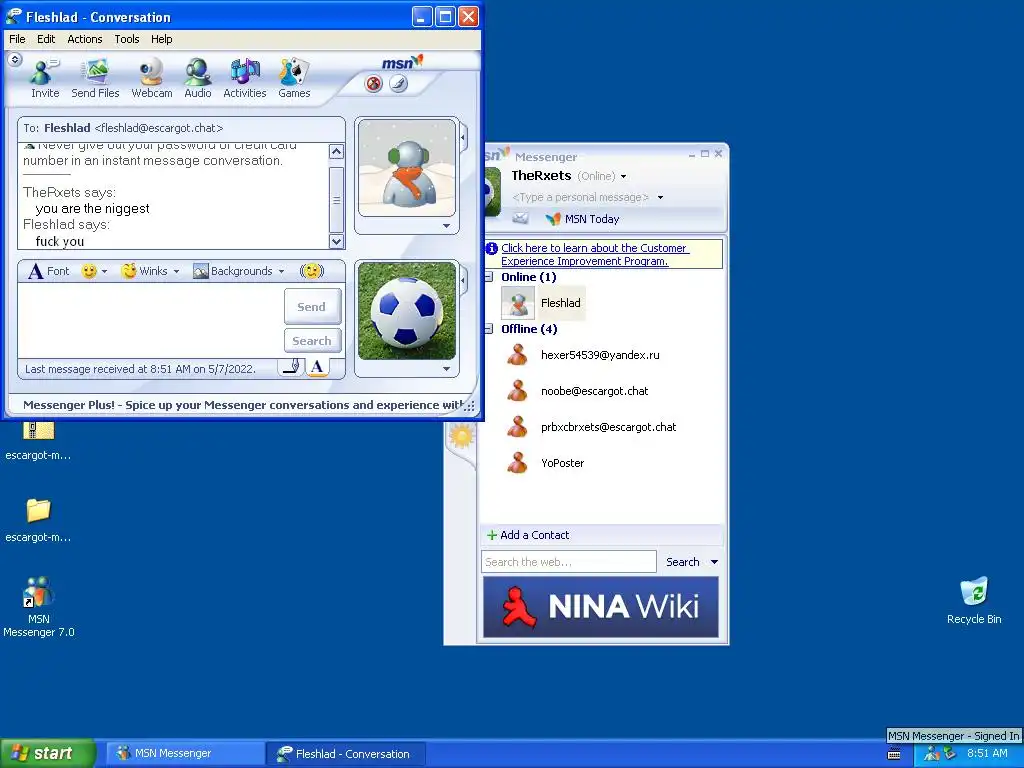Switch to MSN Messenger taskbar button
This screenshot has height=768, width=1024.
click(x=183, y=754)
